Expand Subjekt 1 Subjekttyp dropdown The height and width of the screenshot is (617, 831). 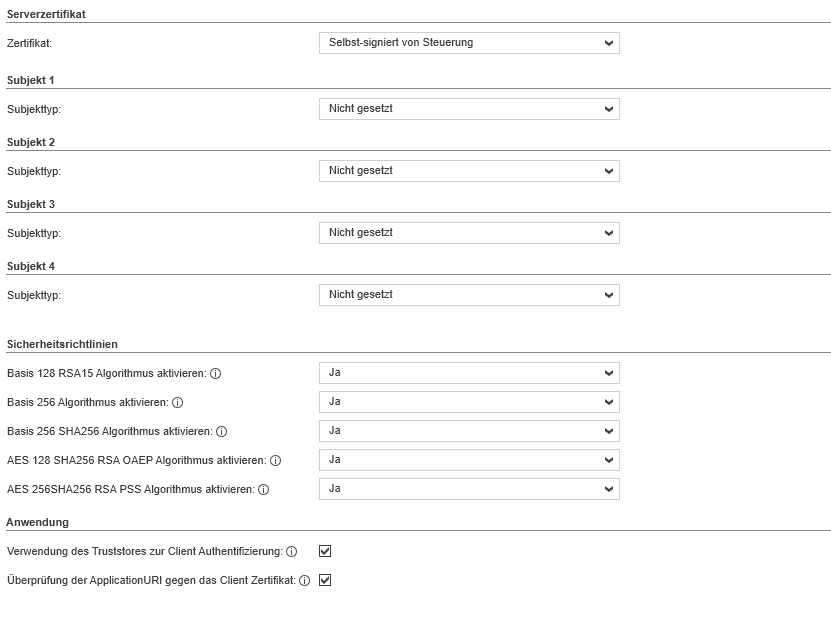coord(469,109)
